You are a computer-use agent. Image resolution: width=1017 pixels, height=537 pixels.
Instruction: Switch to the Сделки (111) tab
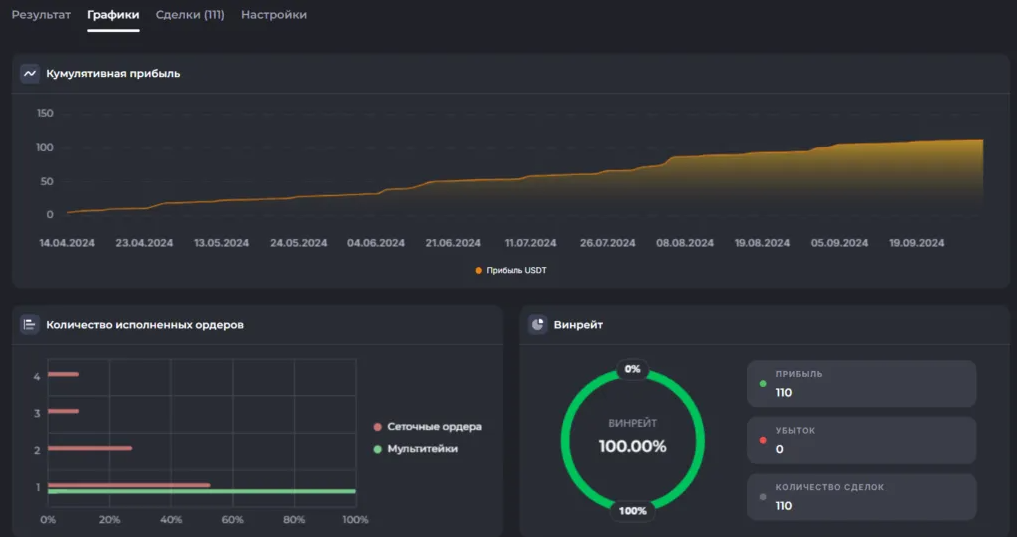pyautogui.click(x=190, y=14)
